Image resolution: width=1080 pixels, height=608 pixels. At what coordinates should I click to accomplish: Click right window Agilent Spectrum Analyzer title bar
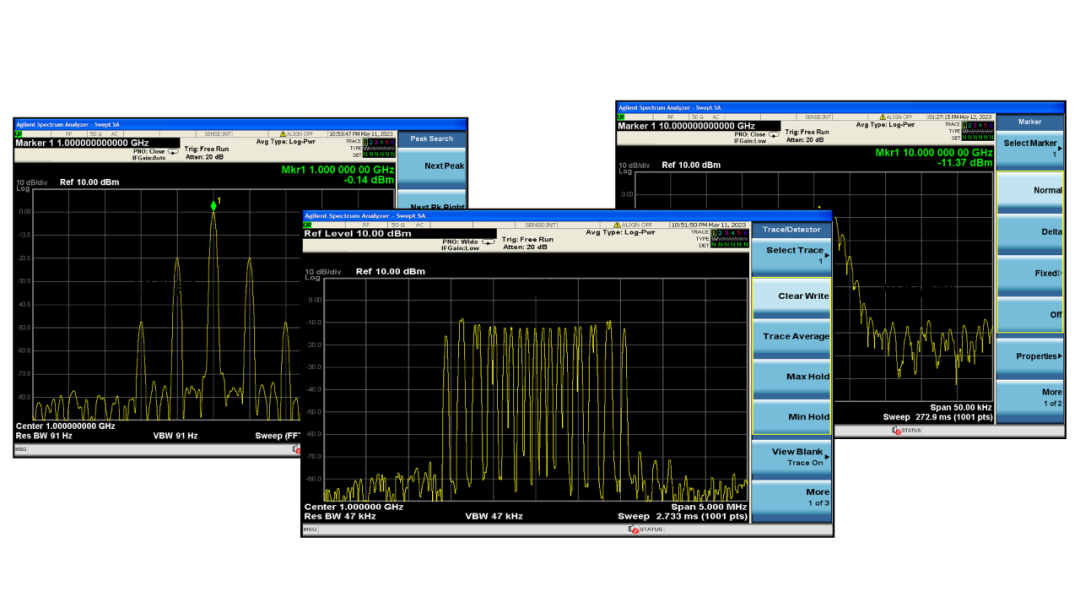pos(840,107)
